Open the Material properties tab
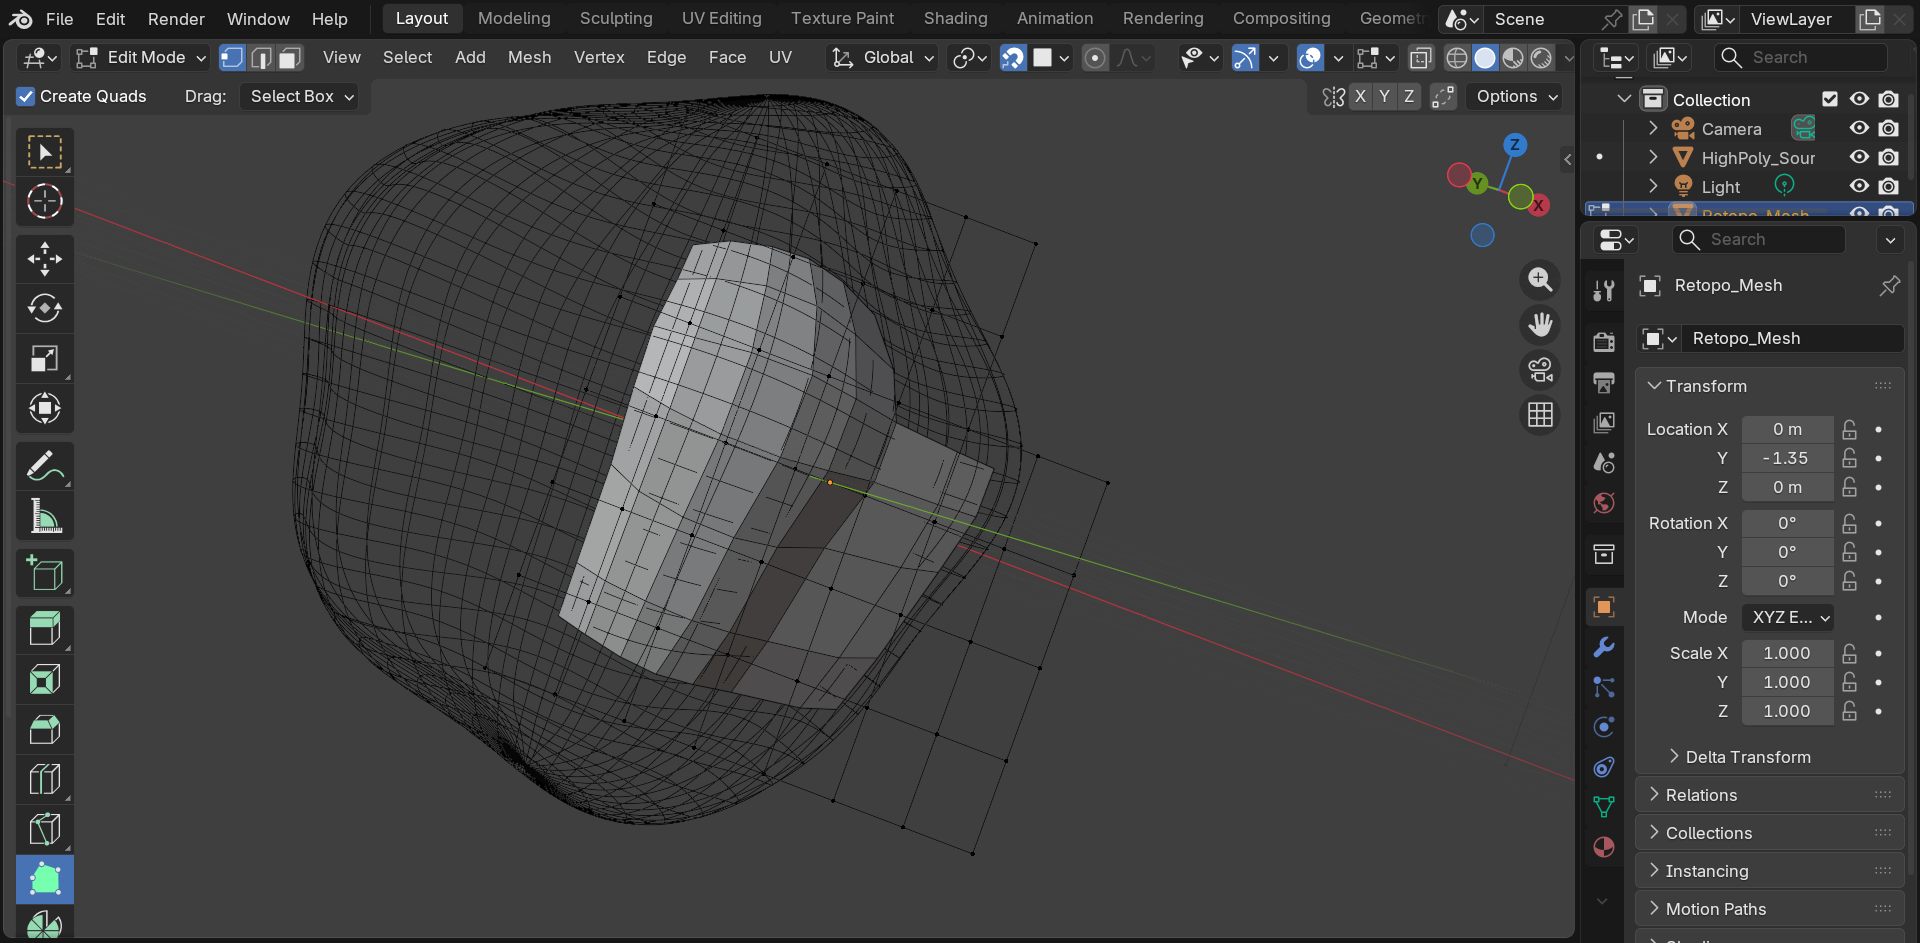 [1604, 847]
